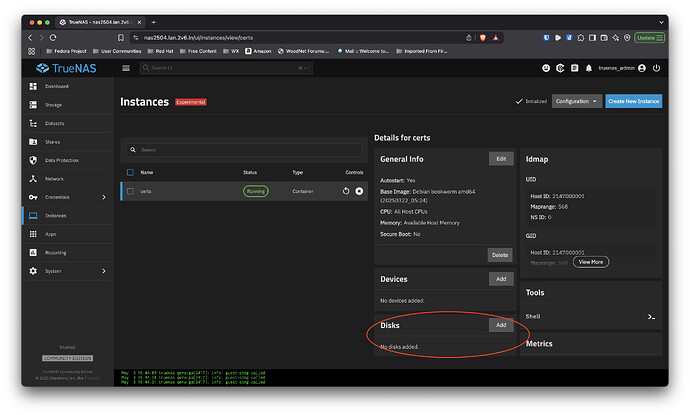Image resolution: width=690 pixels, height=415 pixels.
Task: Open the Shares sidebar icon
Action: tap(33, 142)
